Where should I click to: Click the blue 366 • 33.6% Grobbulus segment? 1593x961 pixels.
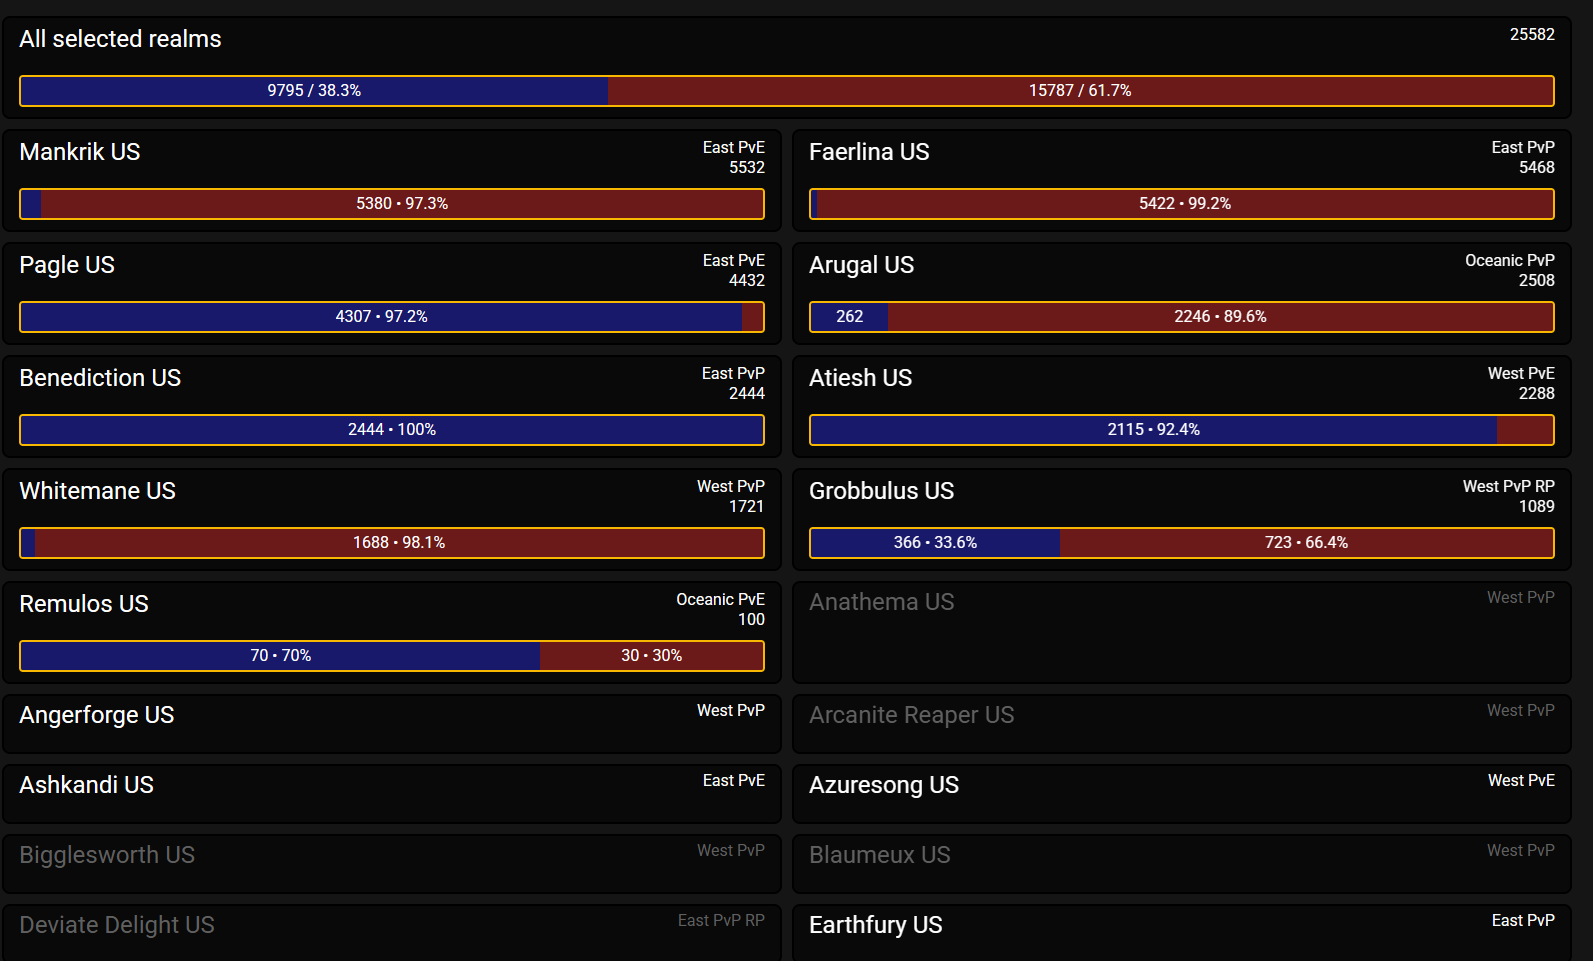click(935, 543)
